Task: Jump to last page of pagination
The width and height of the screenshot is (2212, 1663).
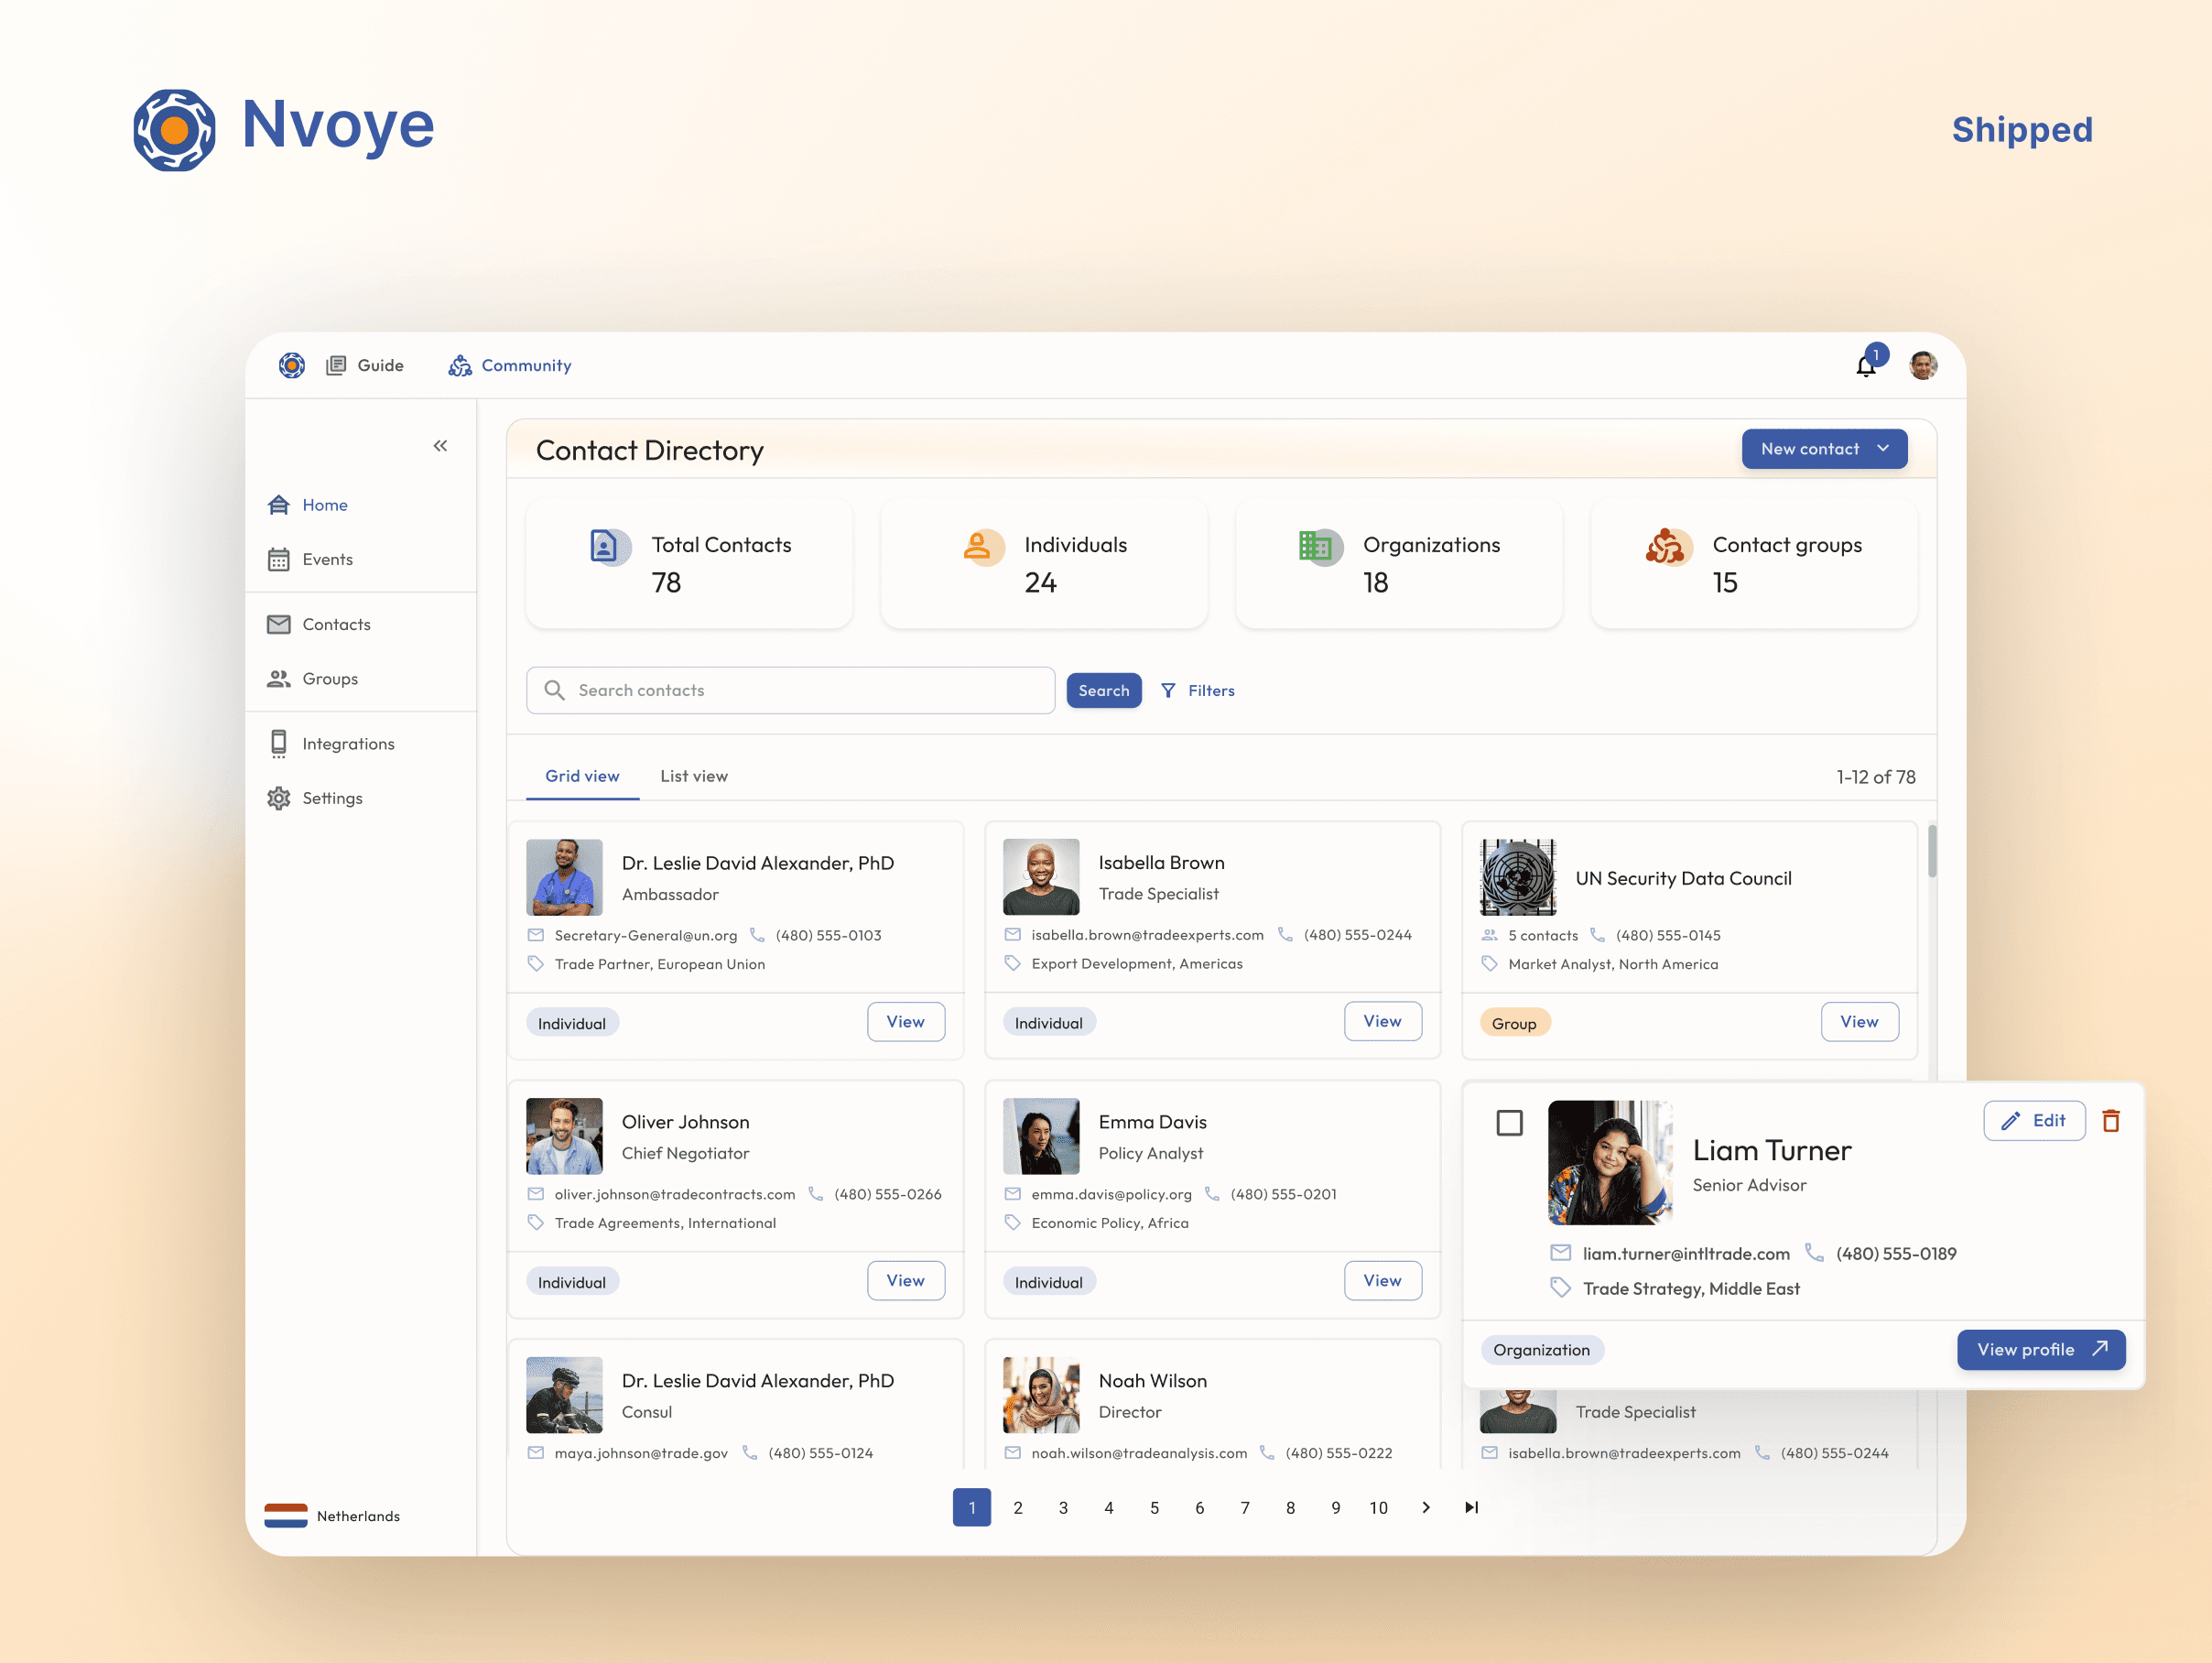Action: [1471, 1507]
